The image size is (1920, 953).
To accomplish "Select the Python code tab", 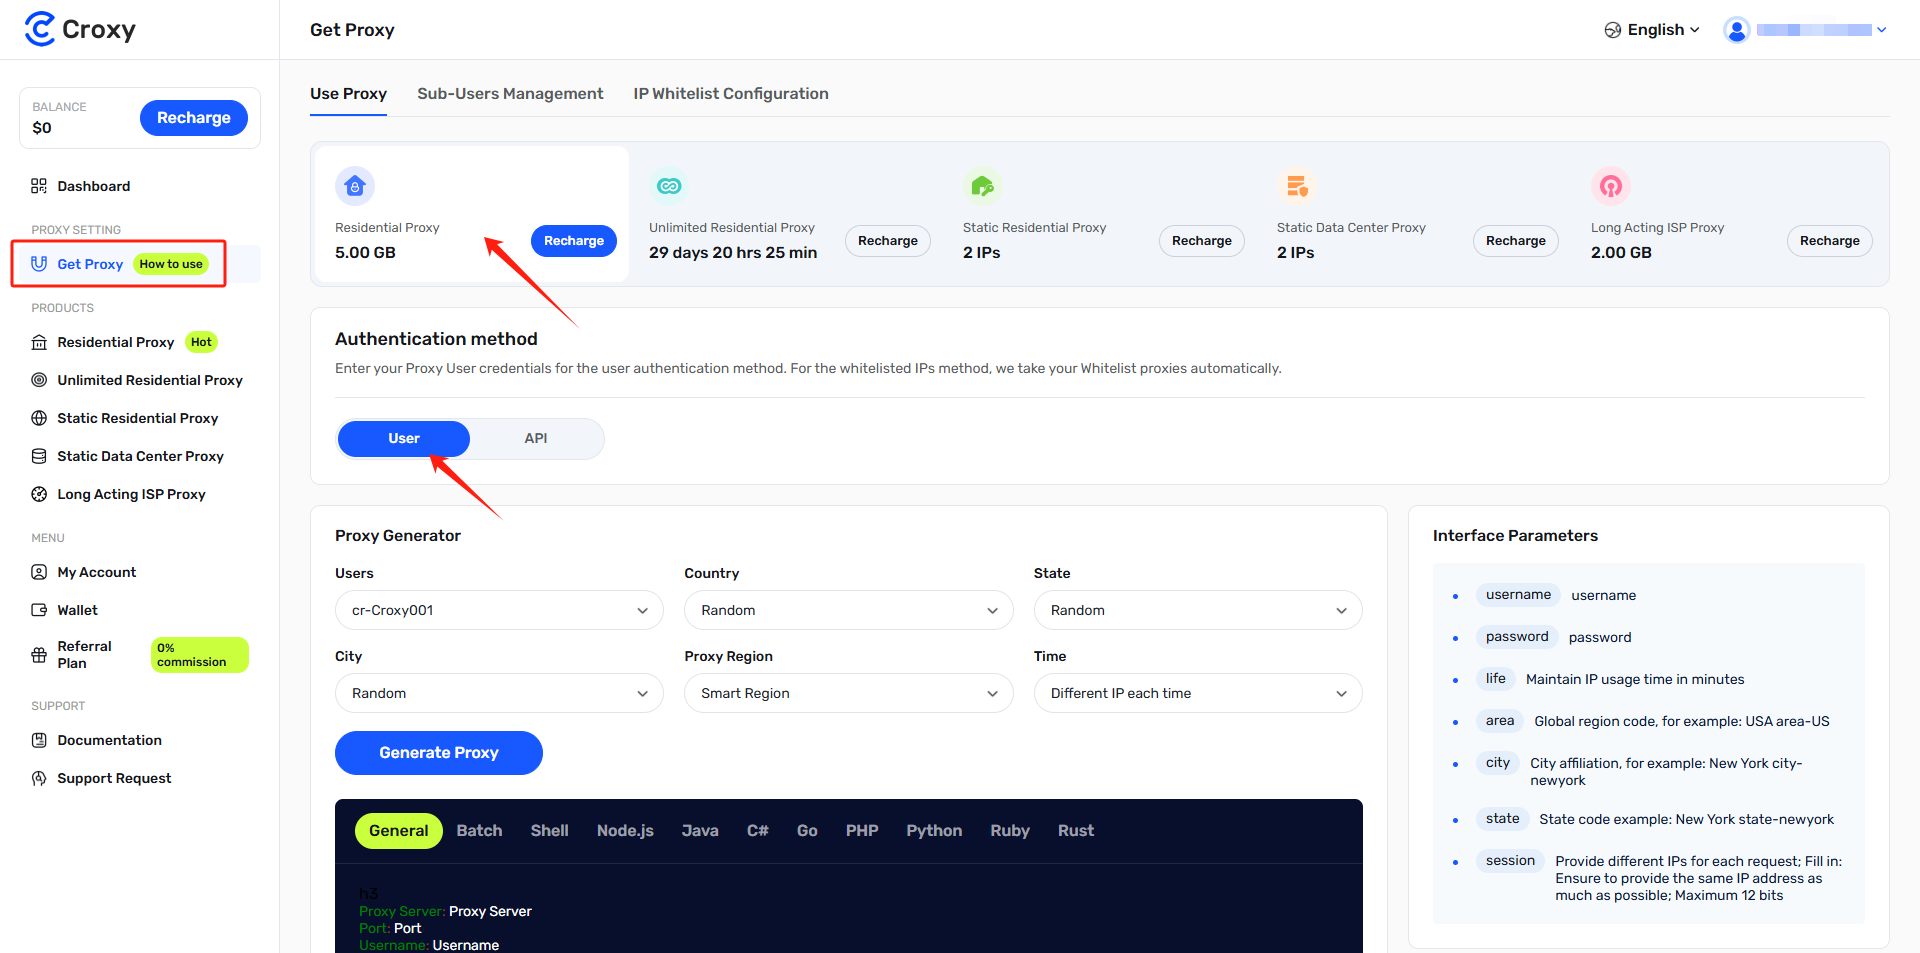I will [x=934, y=831].
